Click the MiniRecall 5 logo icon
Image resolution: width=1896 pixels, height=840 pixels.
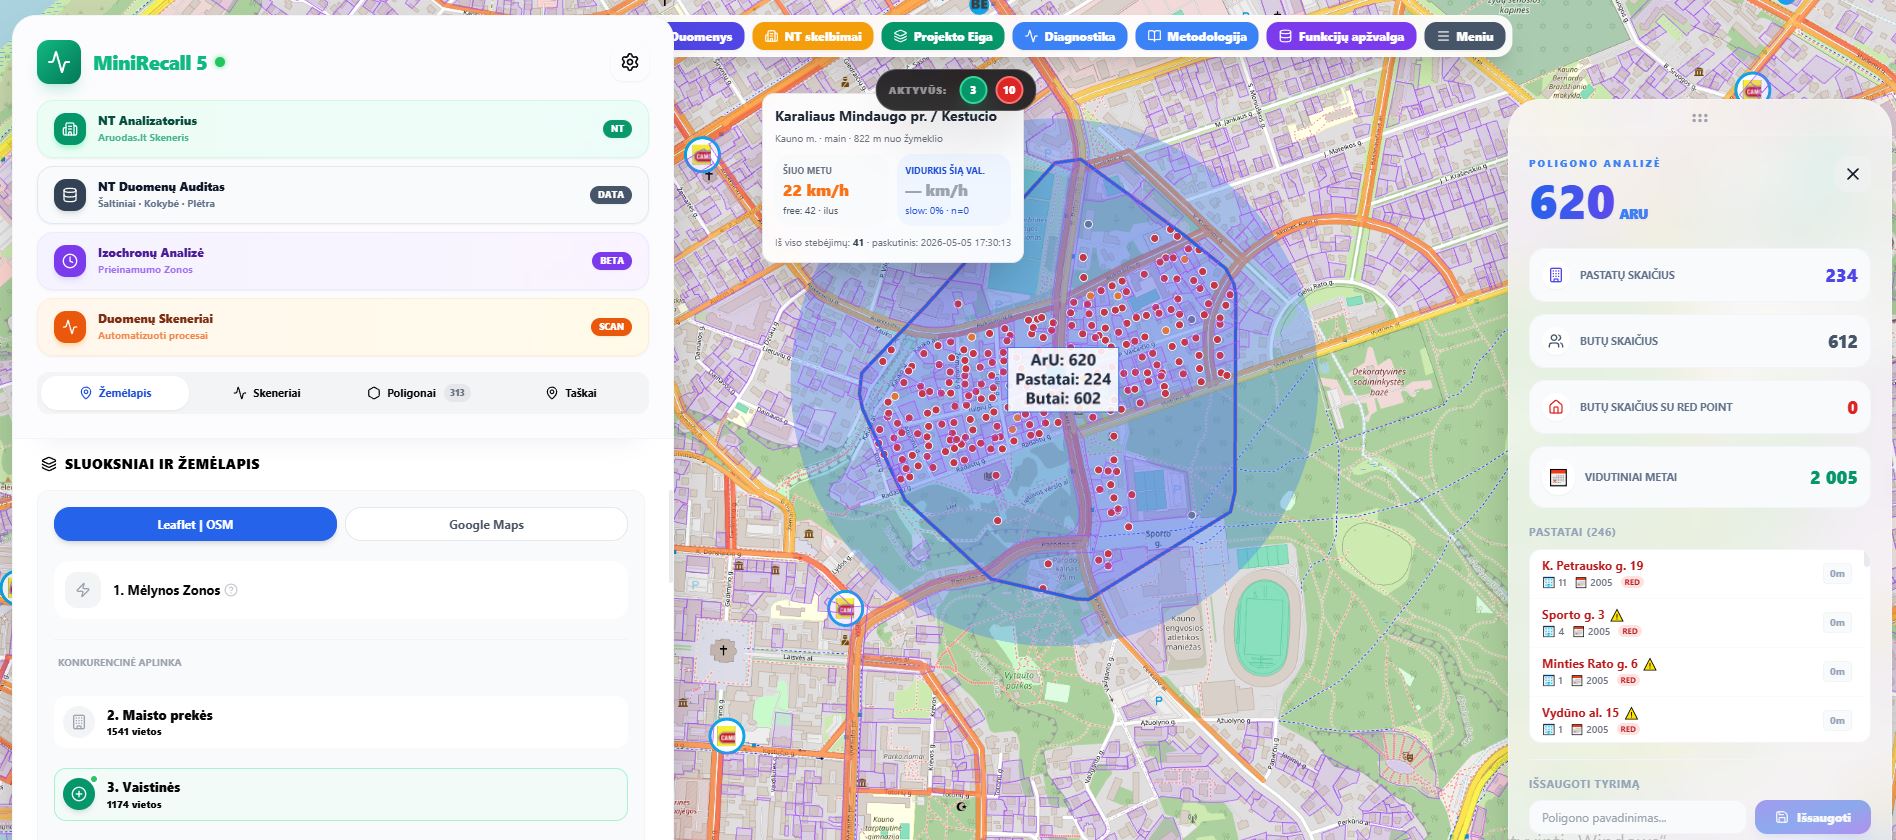[59, 62]
